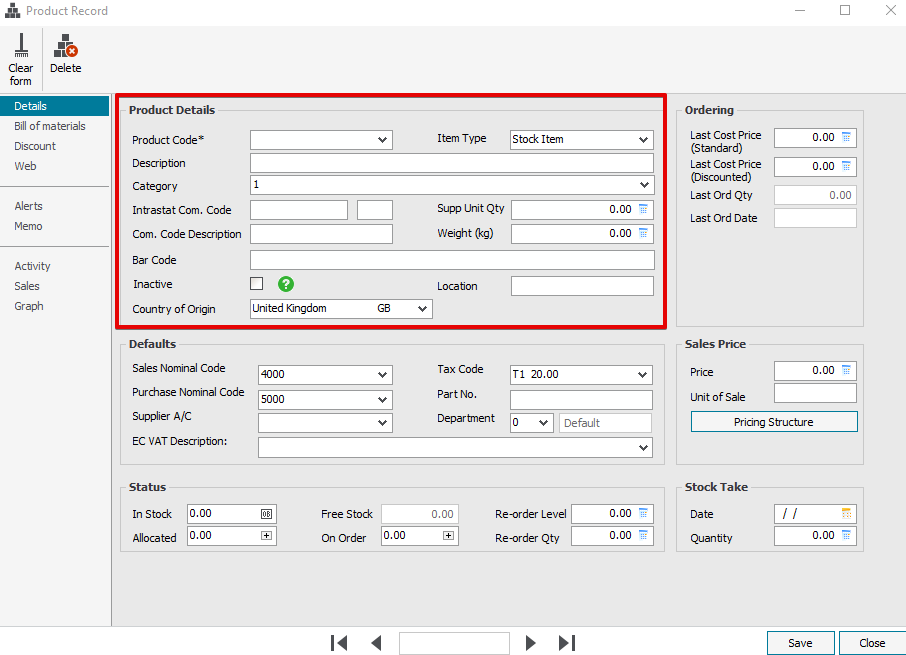
Task: Expand the Item Type dropdown
Action: 642,140
